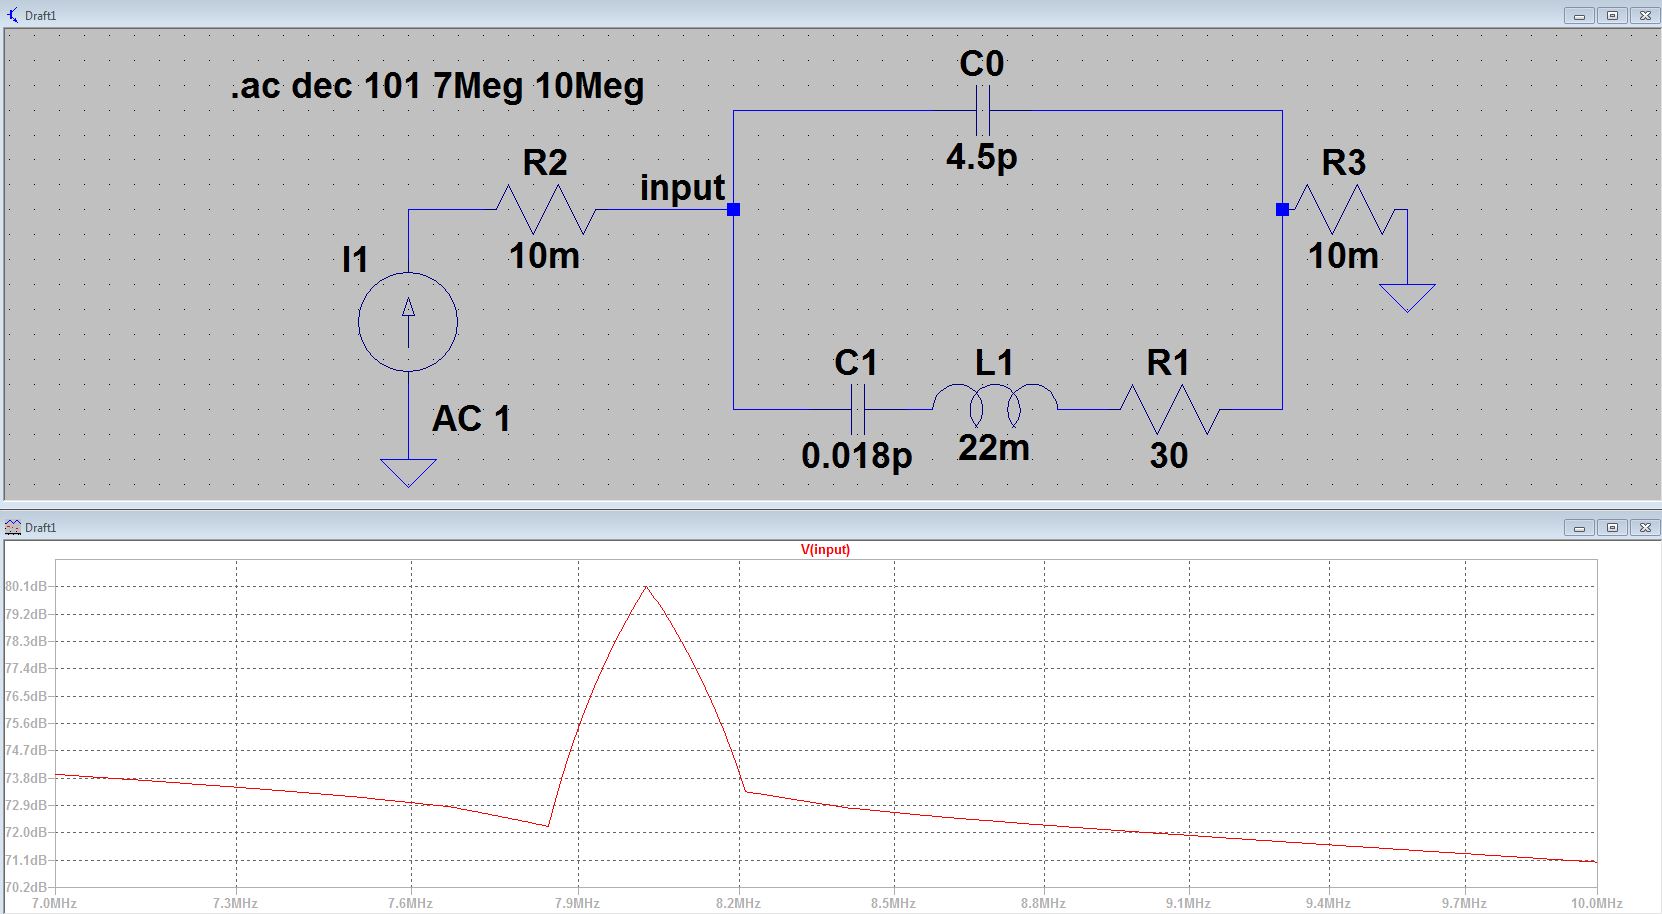The width and height of the screenshot is (1662, 914).
Task: Select the "input" net label
Action: pyautogui.click(x=682, y=188)
